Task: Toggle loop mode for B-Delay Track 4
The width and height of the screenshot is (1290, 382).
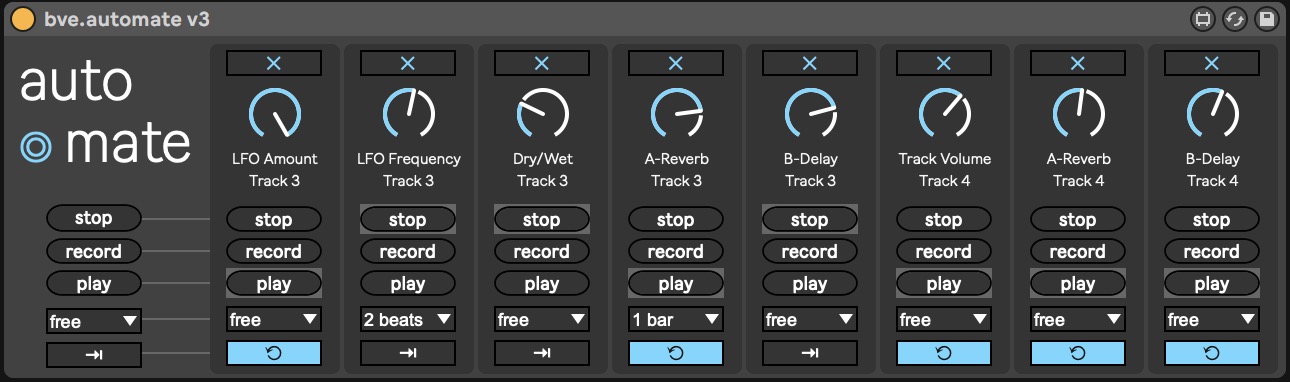Action: pyautogui.click(x=1212, y=353)
